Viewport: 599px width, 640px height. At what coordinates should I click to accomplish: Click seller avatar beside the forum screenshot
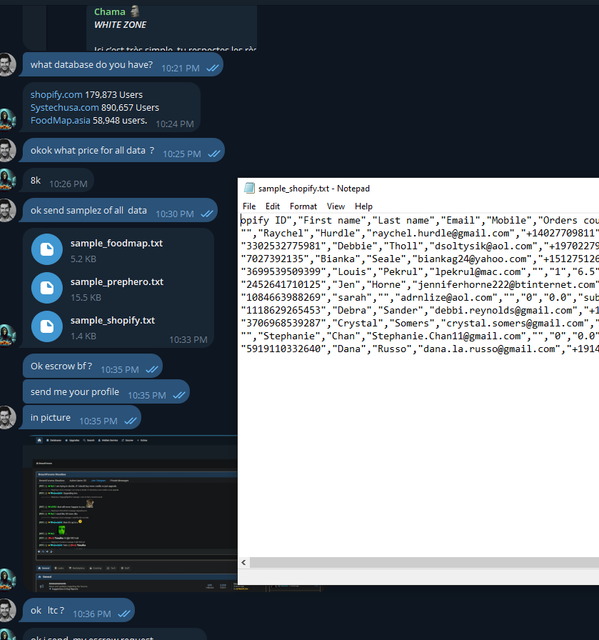point(7,580)
